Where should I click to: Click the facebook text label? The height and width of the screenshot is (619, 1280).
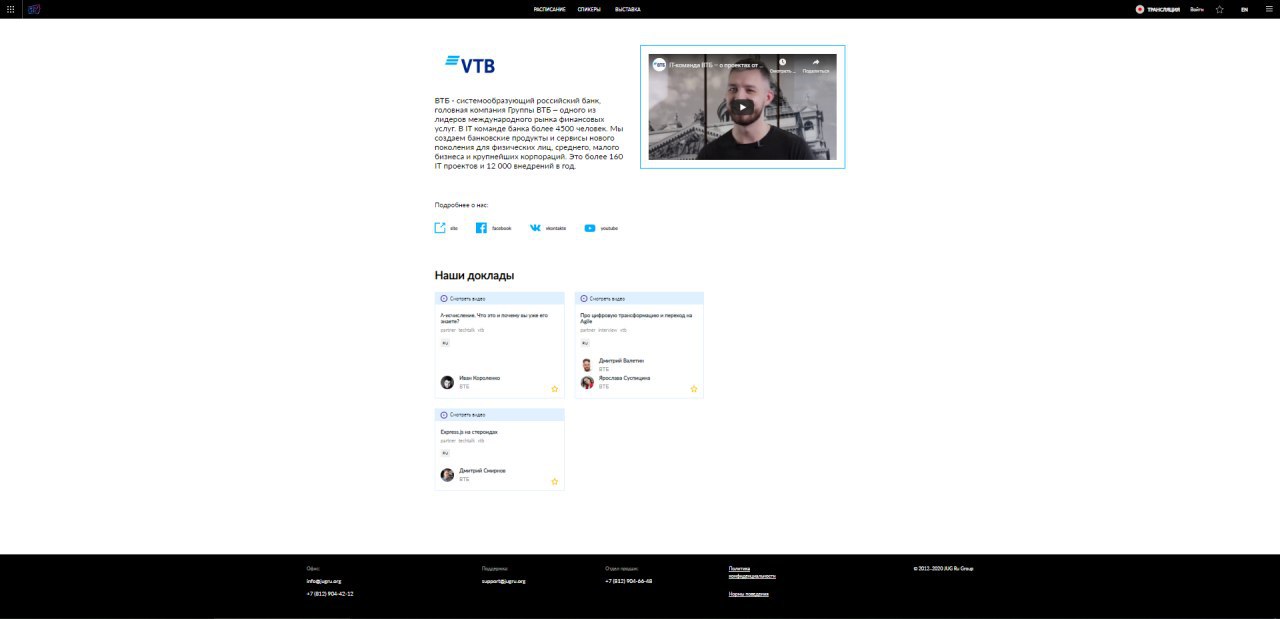click(x=501, y=228)
